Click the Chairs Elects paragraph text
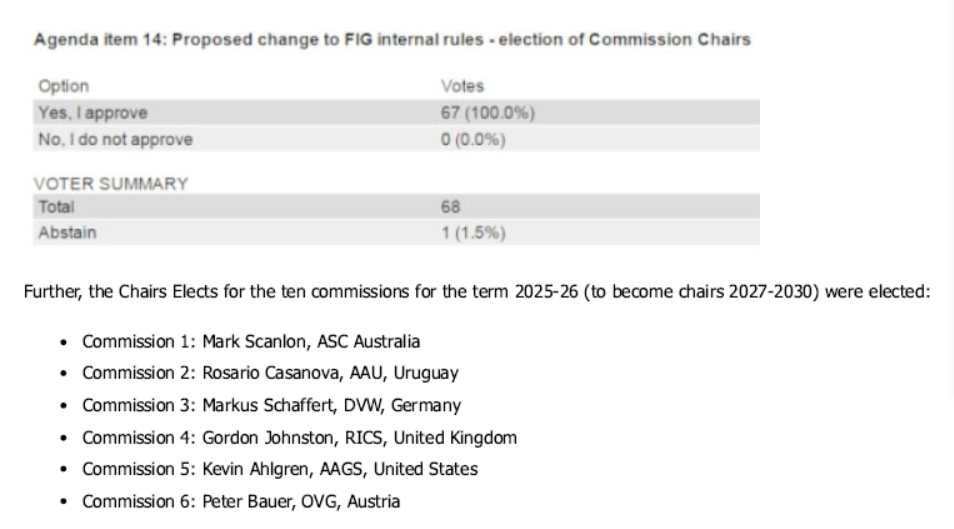 (475, 294)
